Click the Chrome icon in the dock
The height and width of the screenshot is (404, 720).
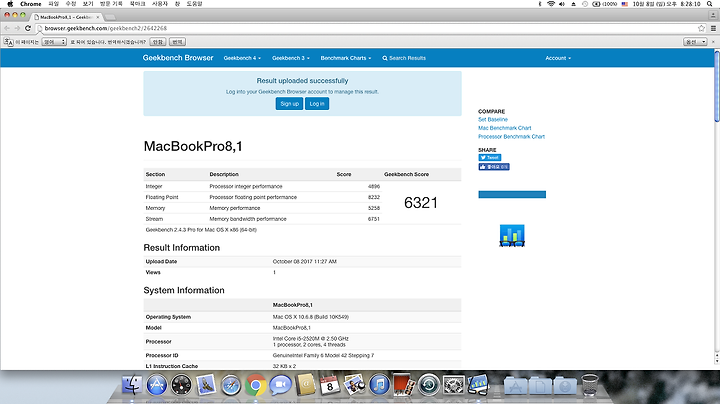click(255, 385)
